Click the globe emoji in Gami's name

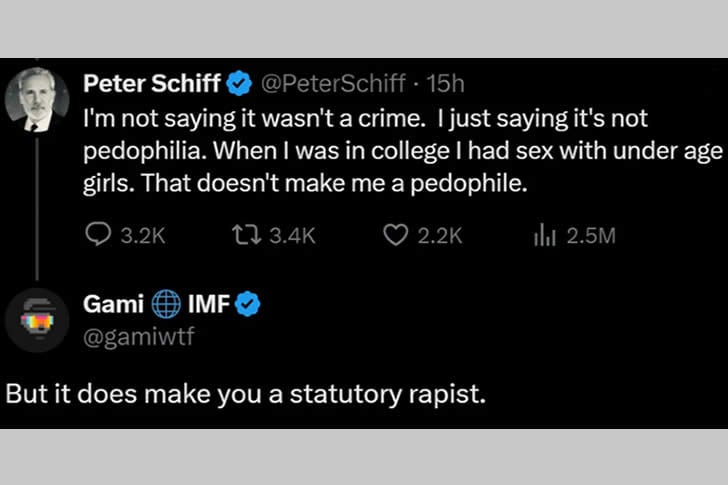[x=166, y=304]
